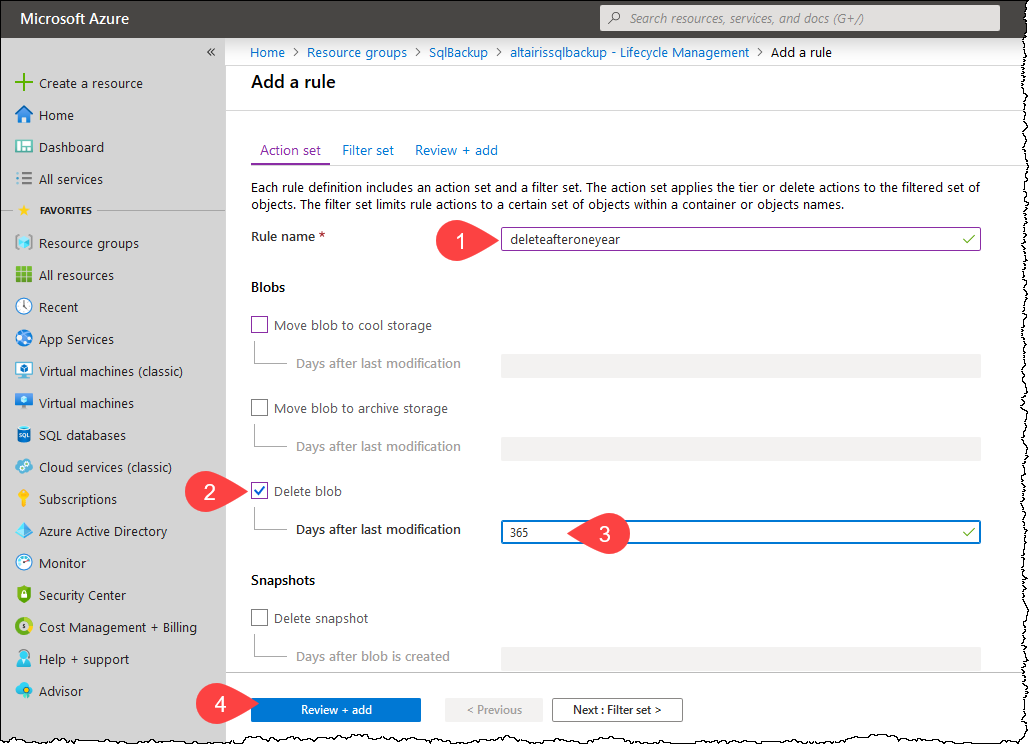Click the All resources grid icon
Screen dimensions: 1029x744
pos(24,274)
